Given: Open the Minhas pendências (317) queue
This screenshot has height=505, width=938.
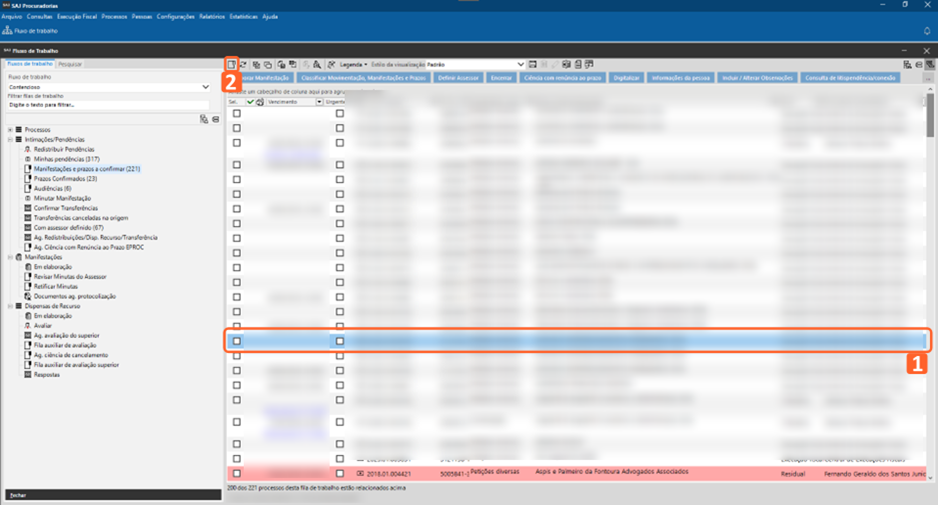Looking at the screenshot, I should click(x=66, y=159).
